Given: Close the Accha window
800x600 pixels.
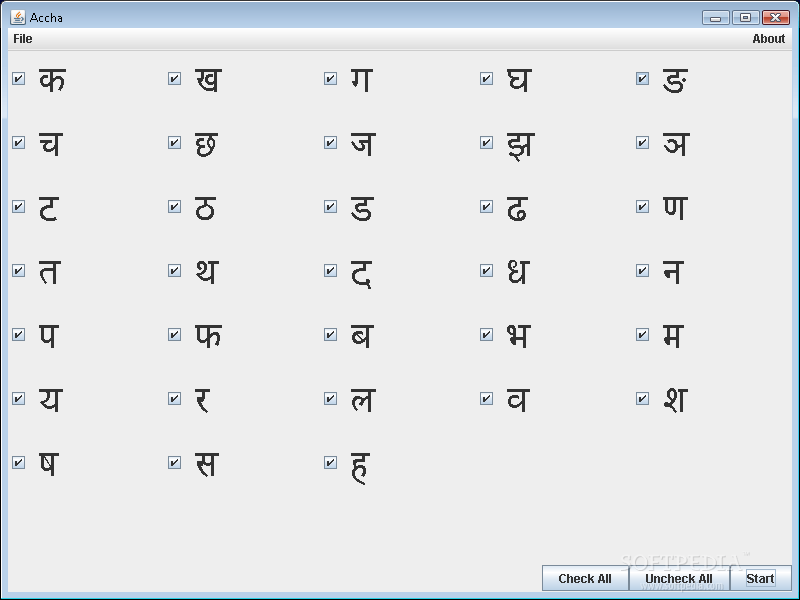Looking at the screenshot, I should click(x=776, y=18).
